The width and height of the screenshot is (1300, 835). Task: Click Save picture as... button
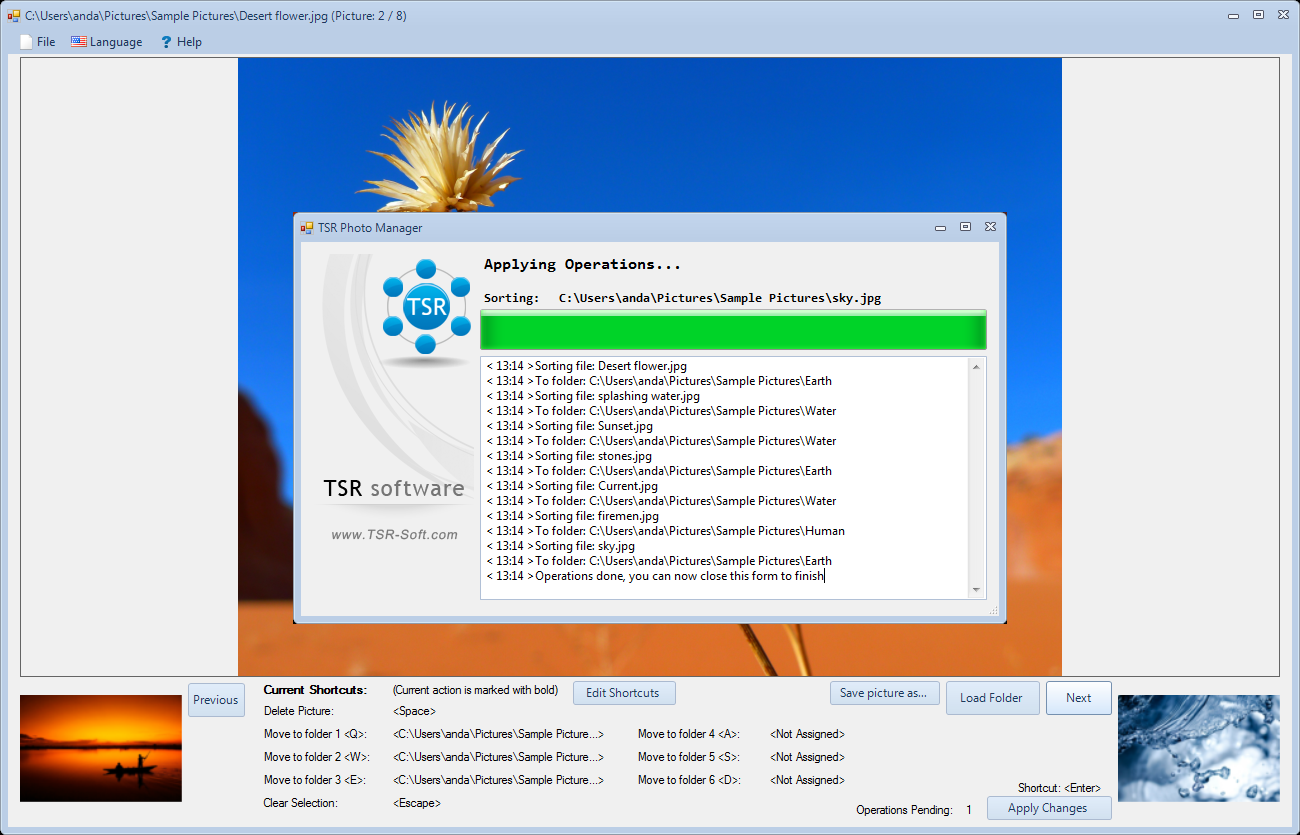coord(884,693)
